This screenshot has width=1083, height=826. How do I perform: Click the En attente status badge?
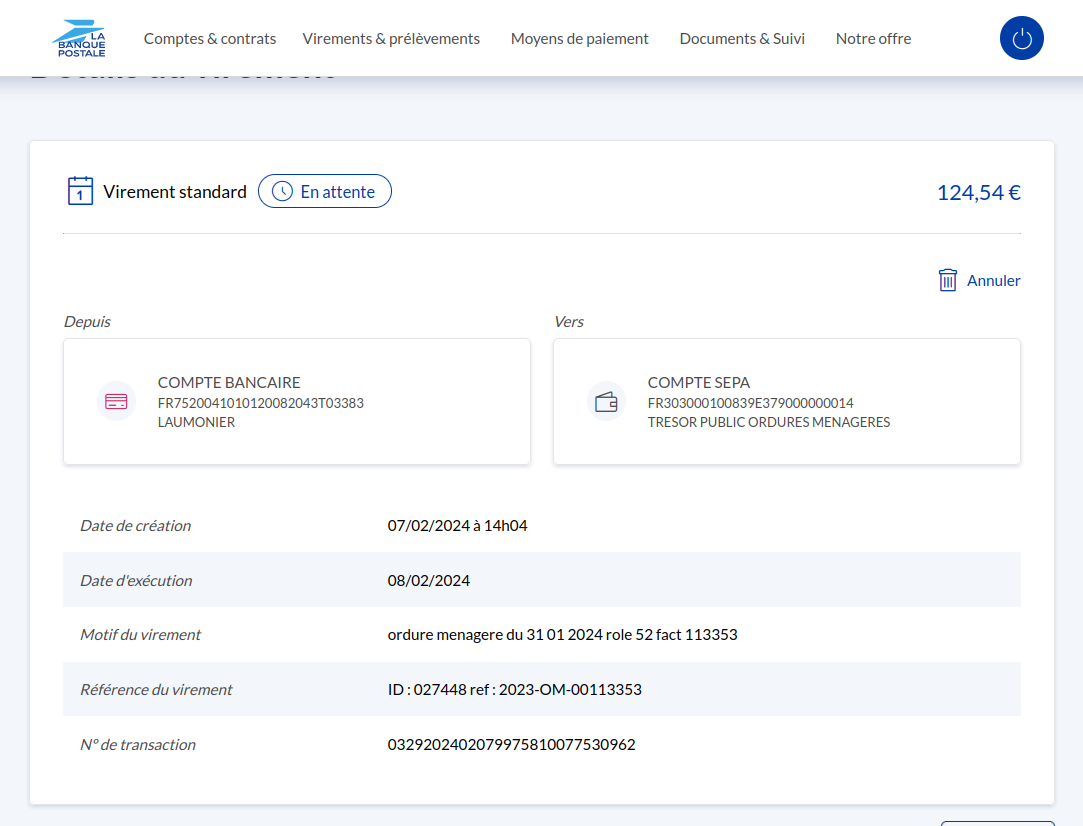click(x=325, y=191)
